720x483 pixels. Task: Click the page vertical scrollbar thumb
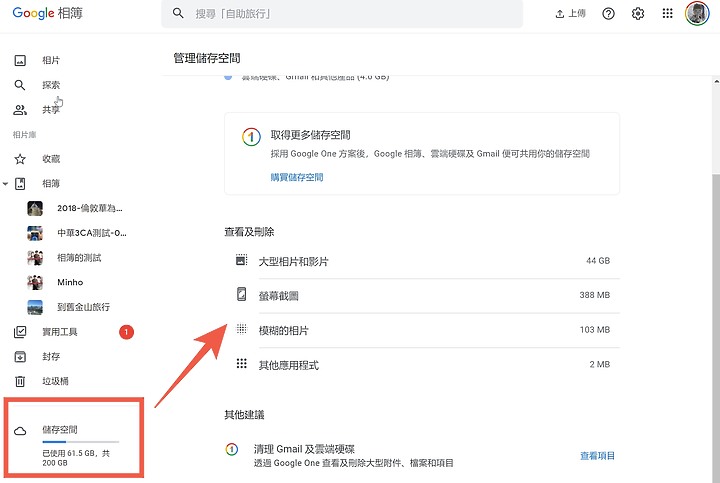pos(716,328)
